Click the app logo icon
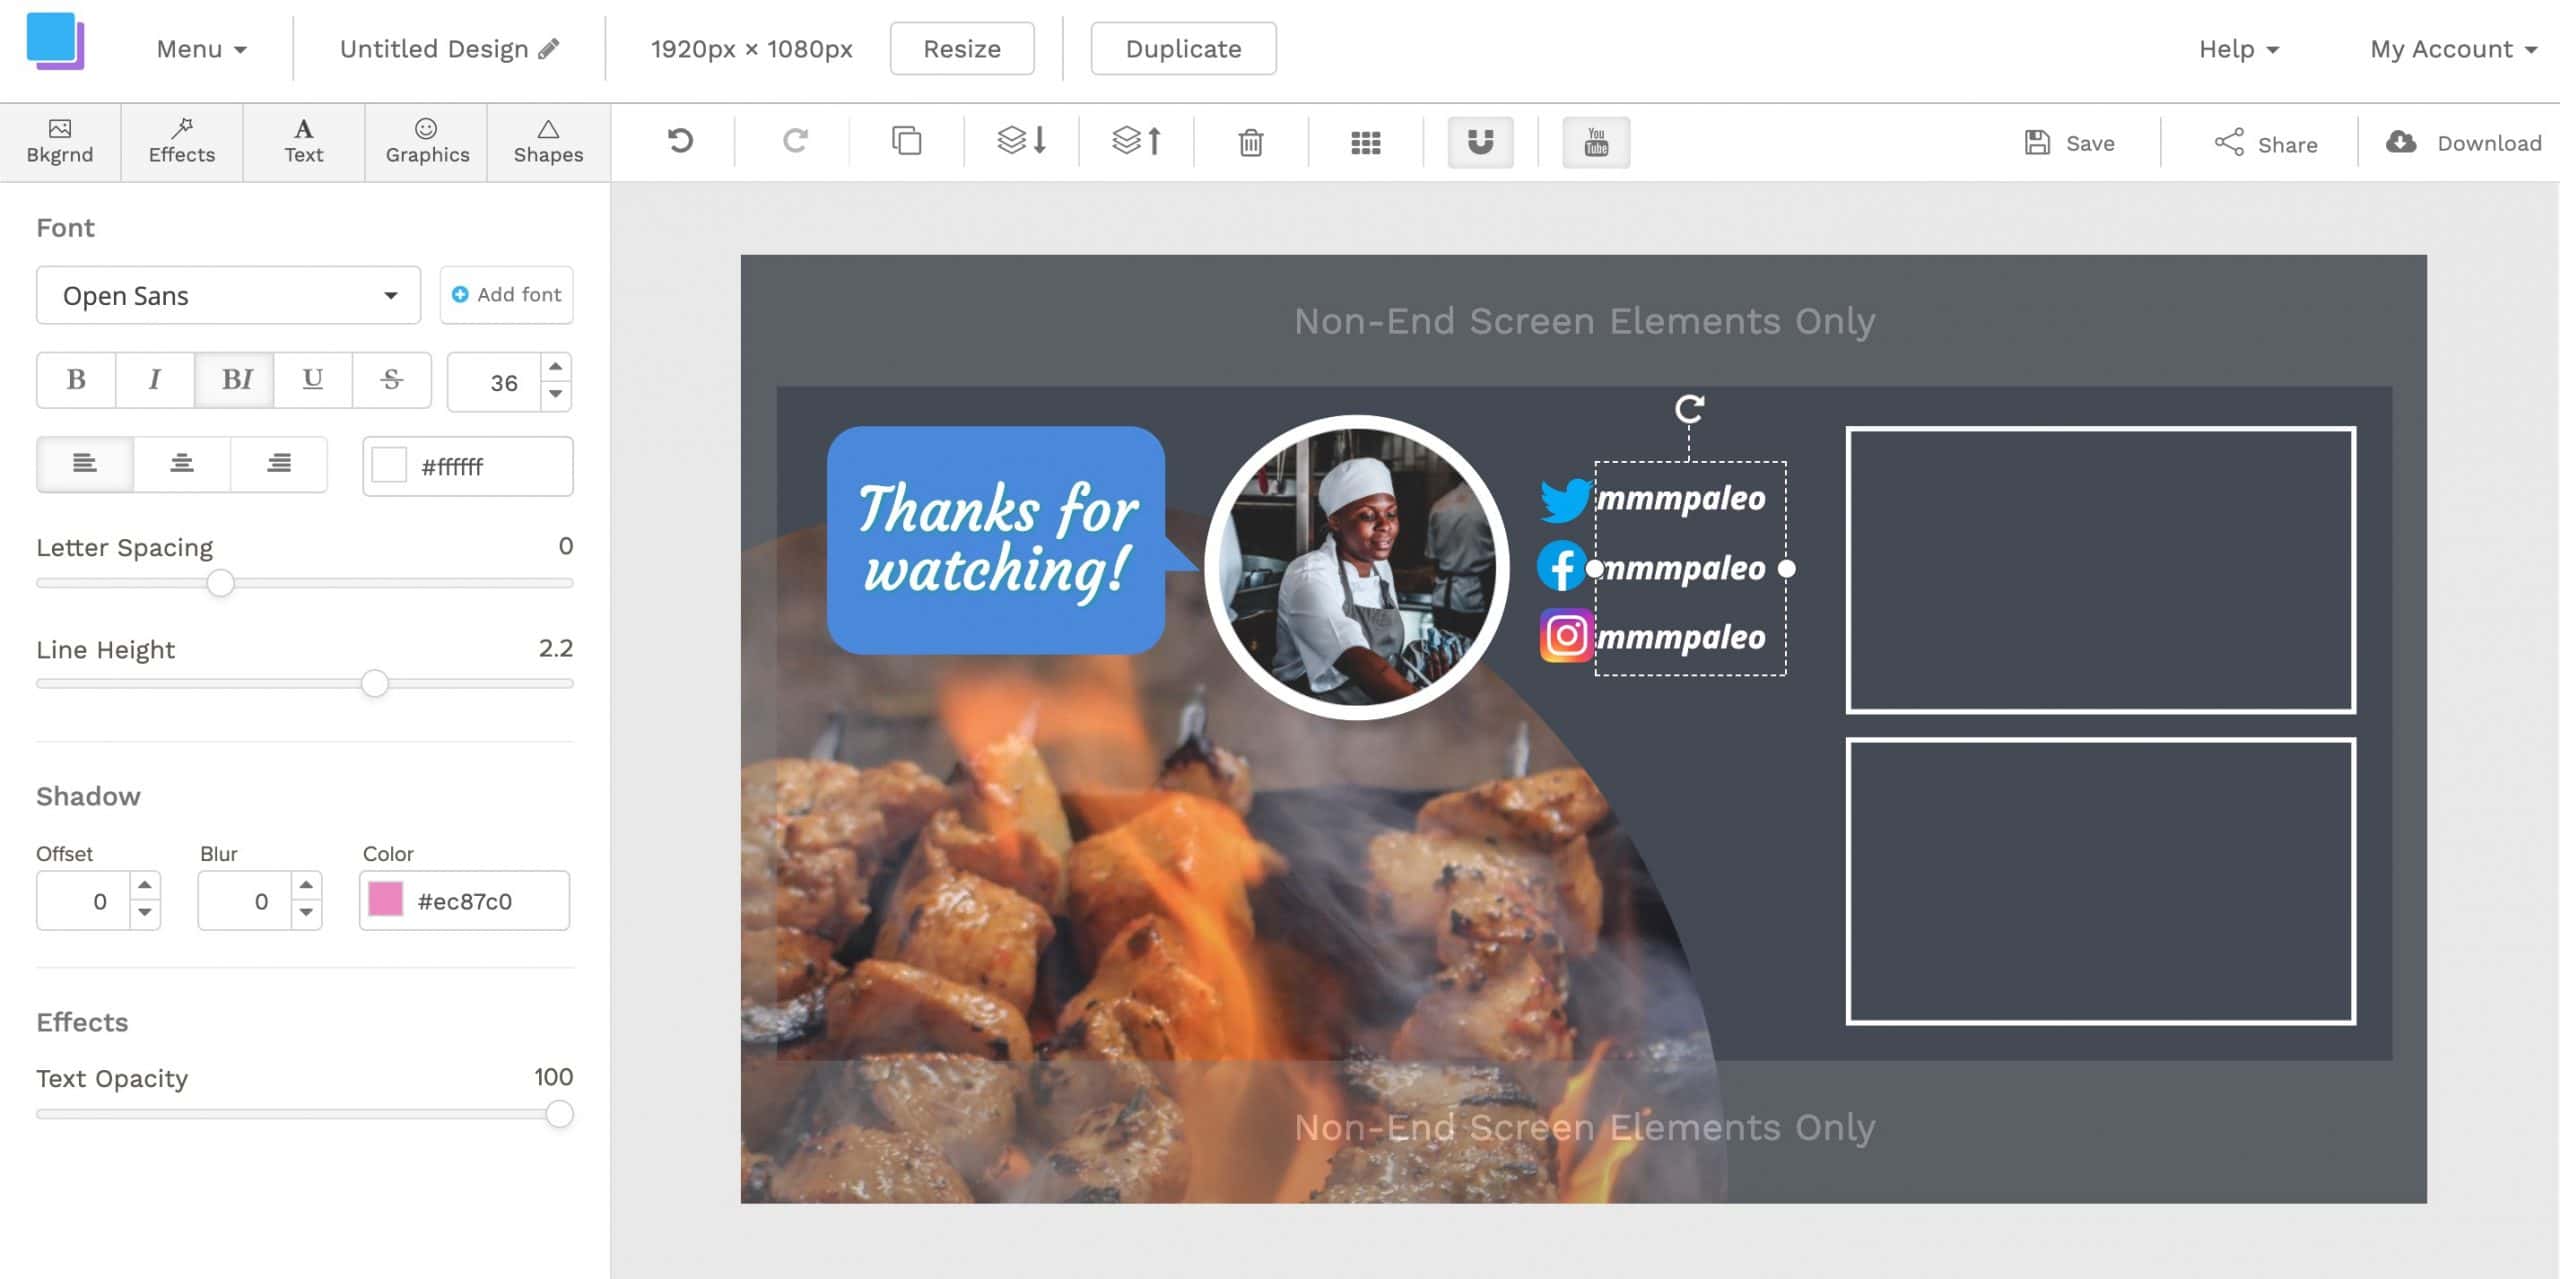This screenshot has width=2560, height=1279. pyautogui.click(x=55, y=41)
